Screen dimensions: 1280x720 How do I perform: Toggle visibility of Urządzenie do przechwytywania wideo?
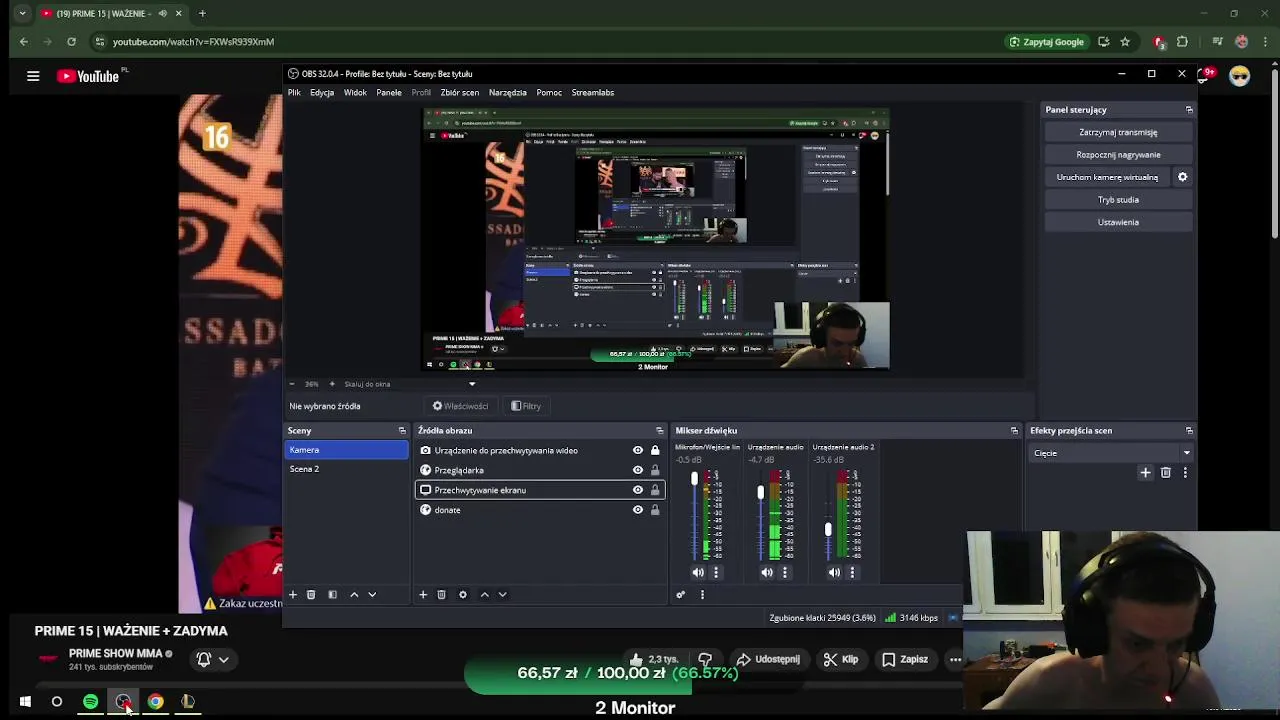tap(638, 450)
